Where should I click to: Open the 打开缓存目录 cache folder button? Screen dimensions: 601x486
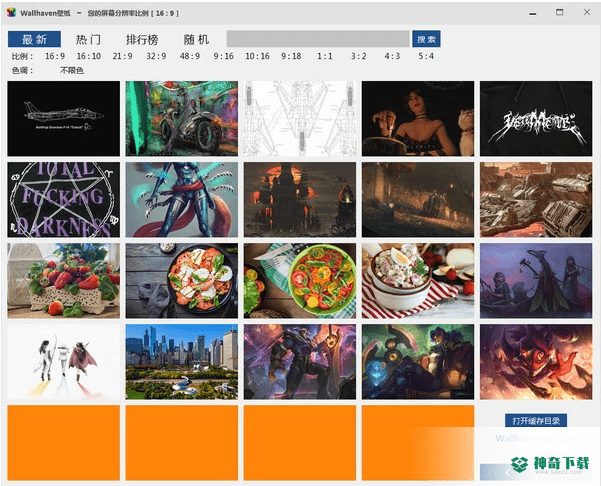536,421
